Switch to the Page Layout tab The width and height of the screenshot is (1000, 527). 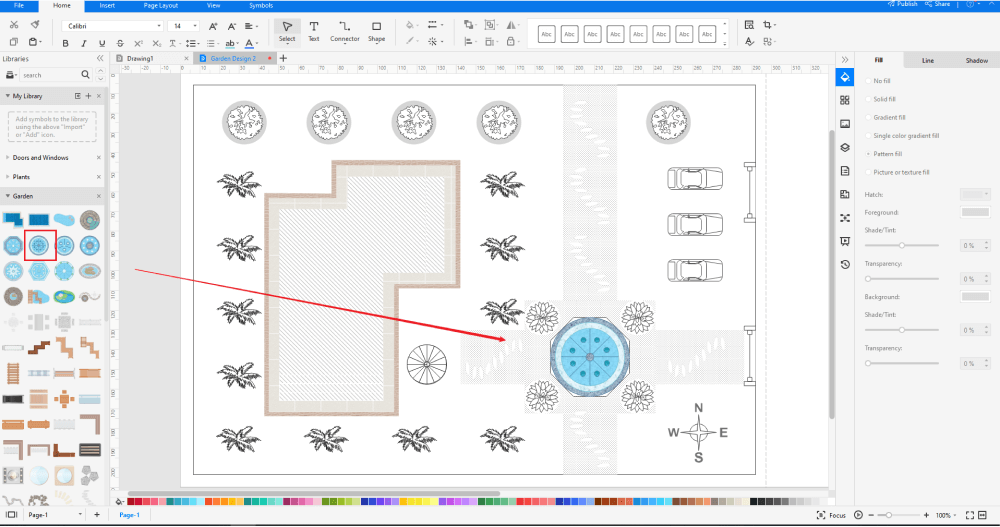pyautogui.click(x=160, y=5)
